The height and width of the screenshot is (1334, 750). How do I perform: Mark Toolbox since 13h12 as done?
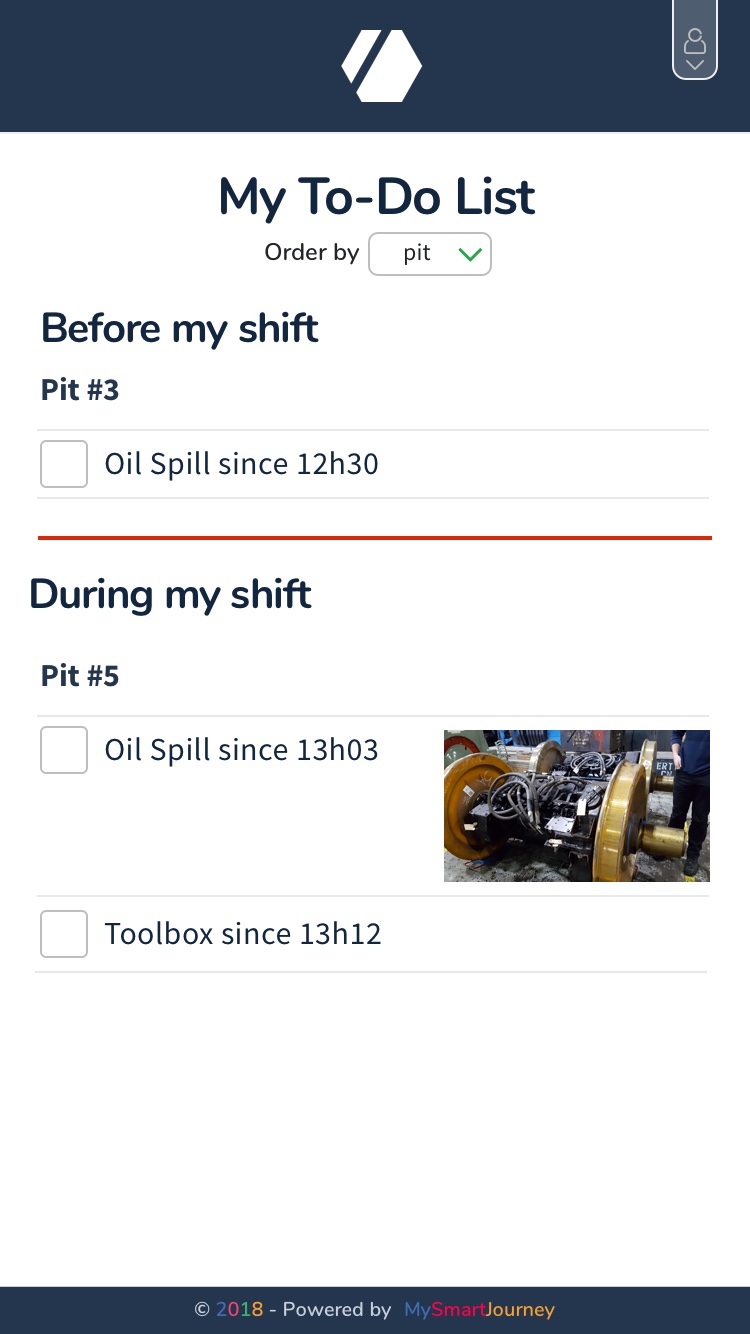coord(64,934)
